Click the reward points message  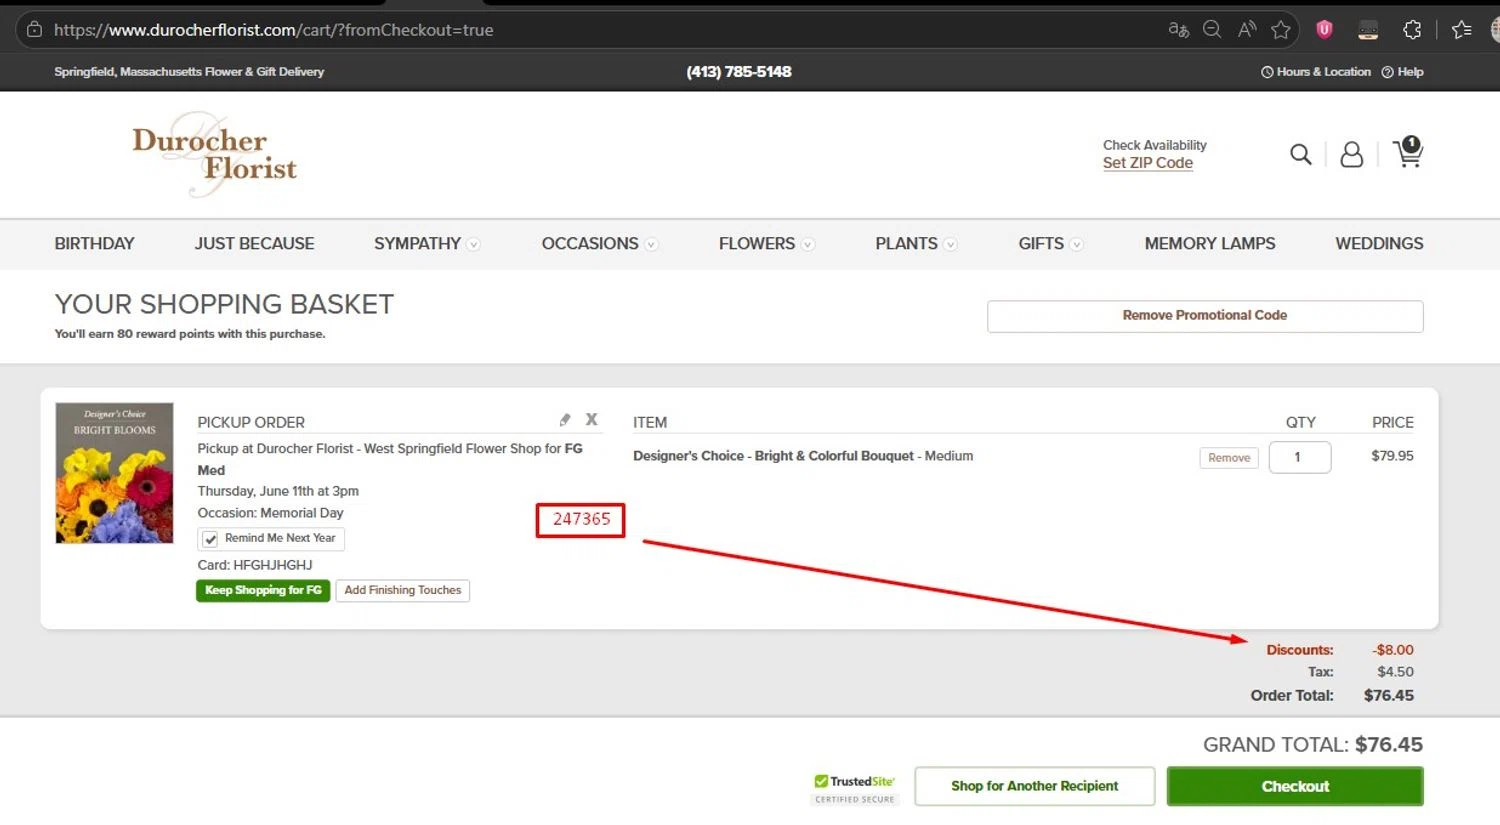[x=189, y=334]
